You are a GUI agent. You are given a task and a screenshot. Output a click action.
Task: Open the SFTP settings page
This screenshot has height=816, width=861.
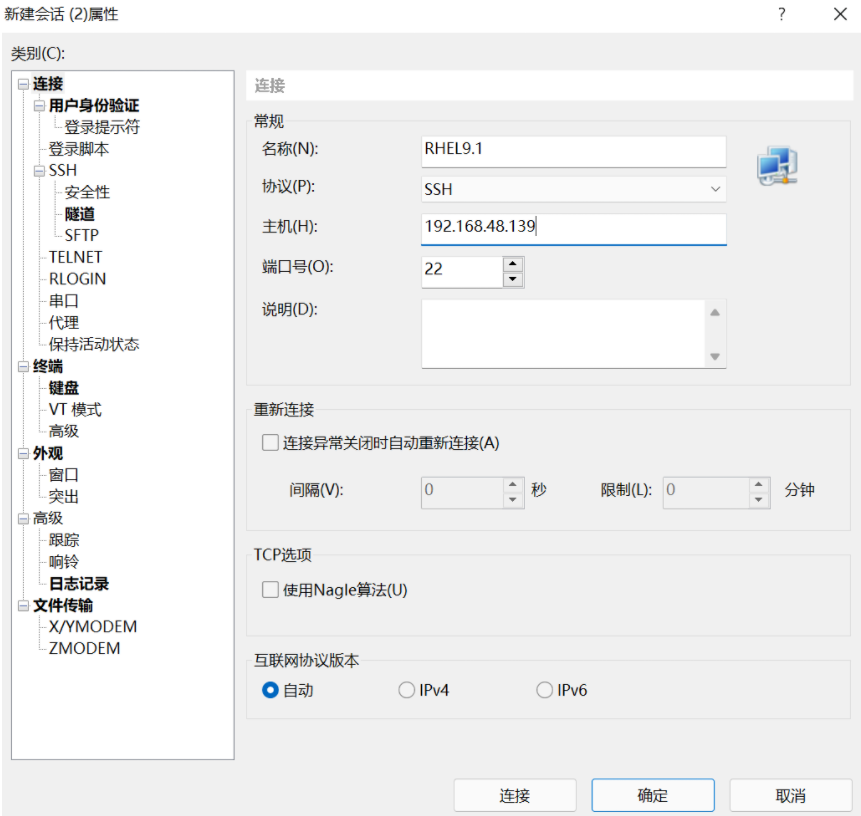(x=81, y=236)
